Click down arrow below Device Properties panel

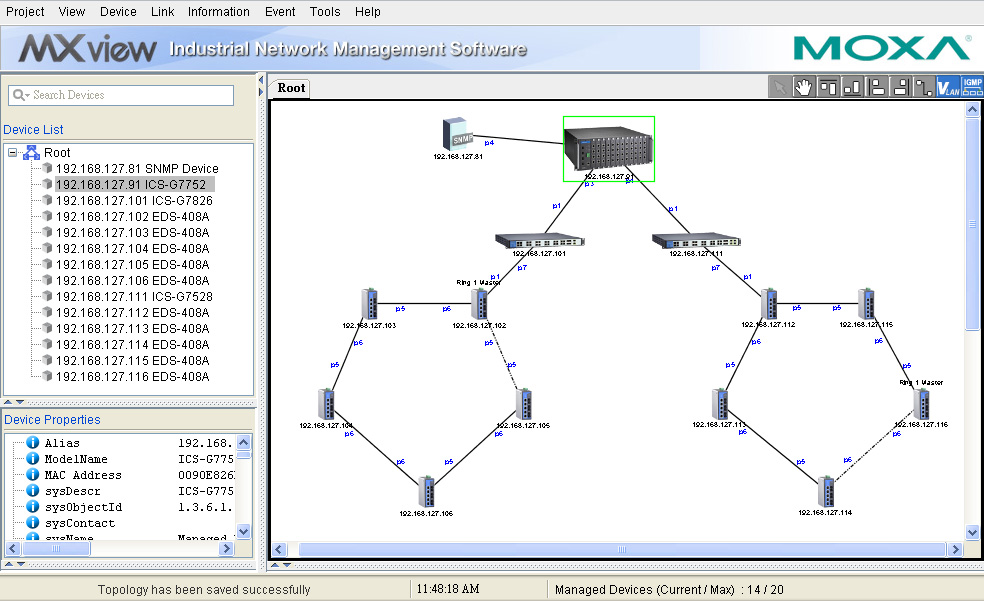(20, 564)
